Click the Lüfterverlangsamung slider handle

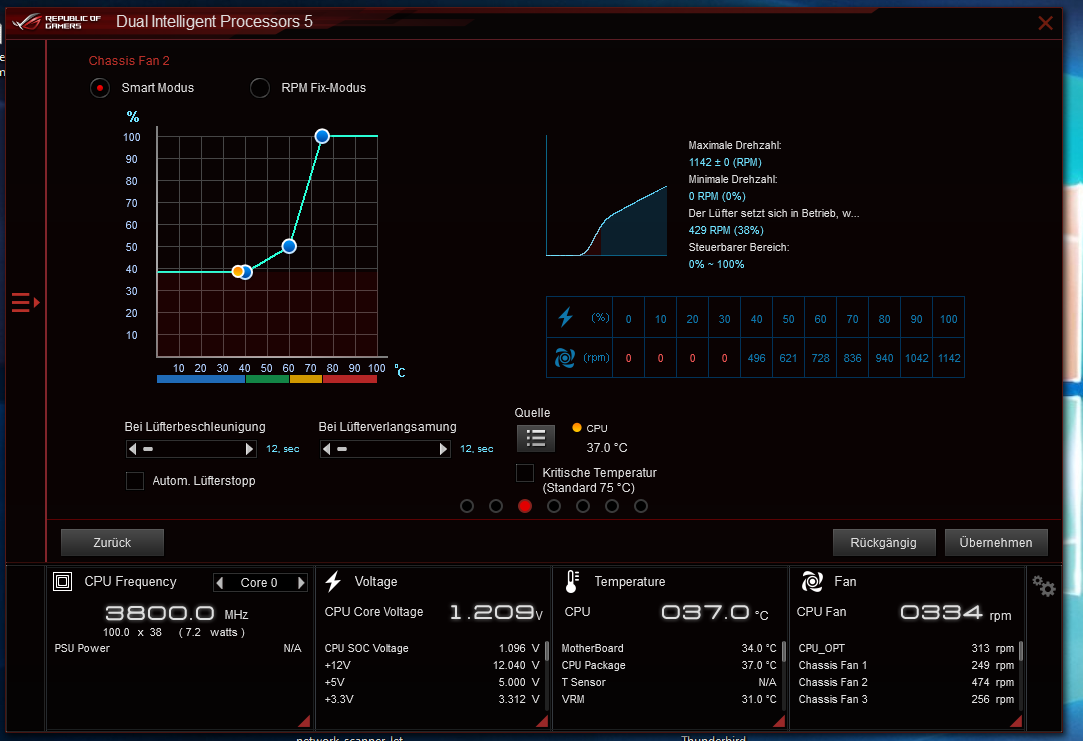point(342,449)
